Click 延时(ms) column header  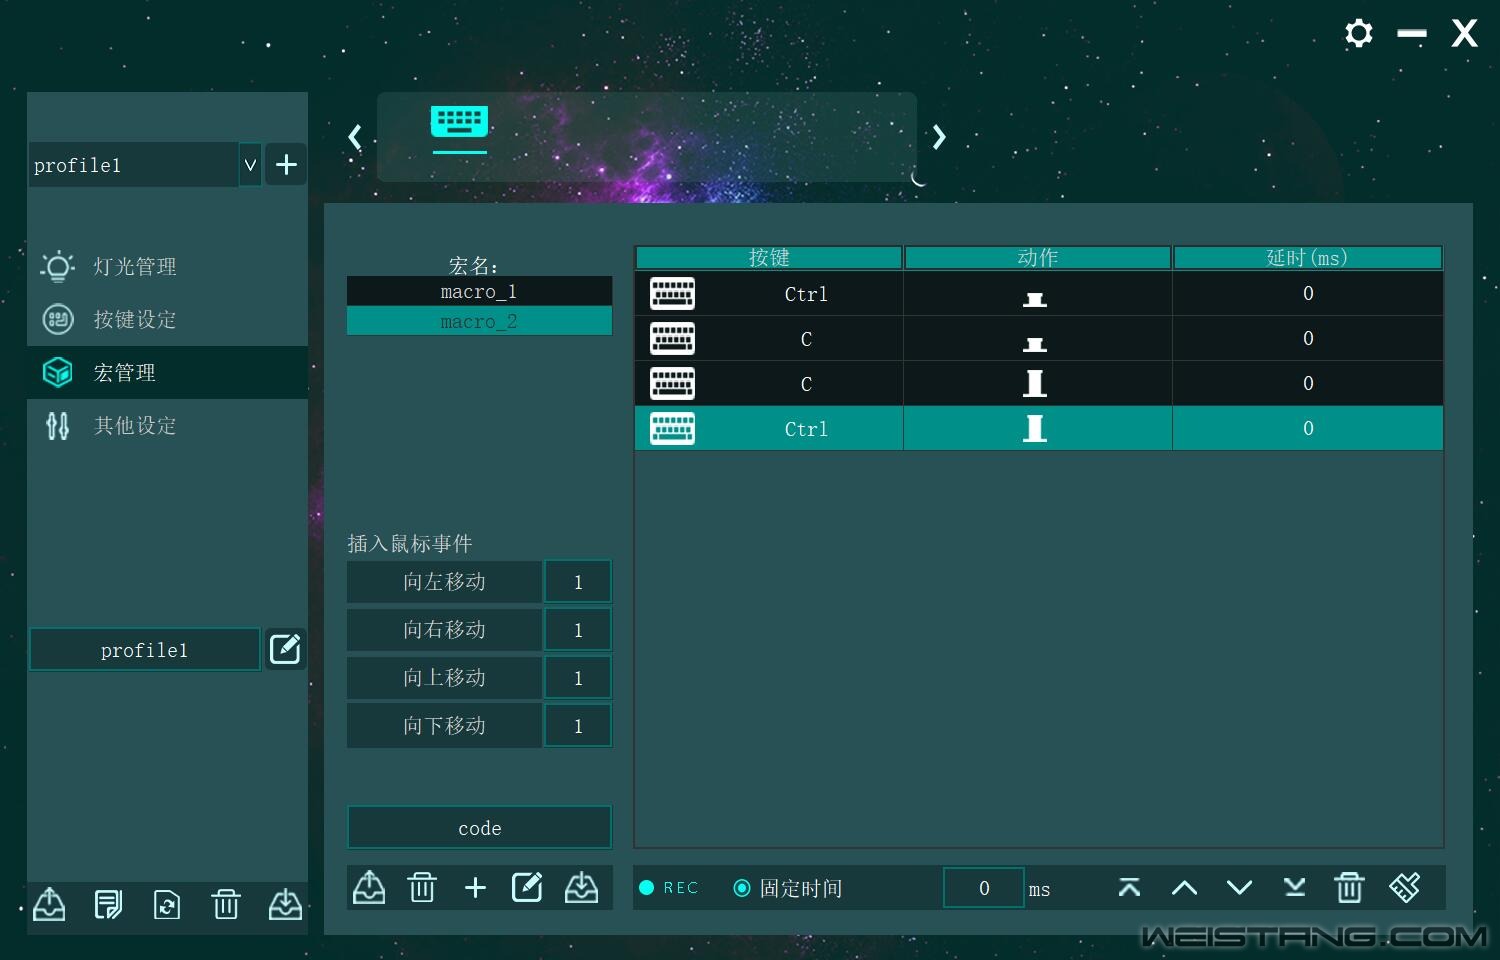coord(1307,258)
